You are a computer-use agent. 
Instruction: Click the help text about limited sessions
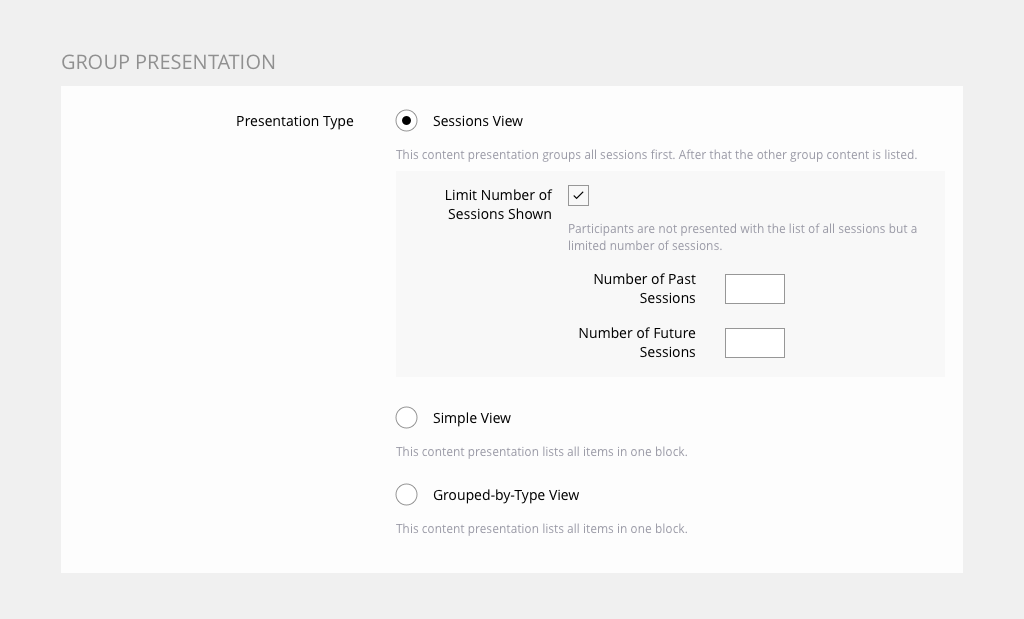742,237
